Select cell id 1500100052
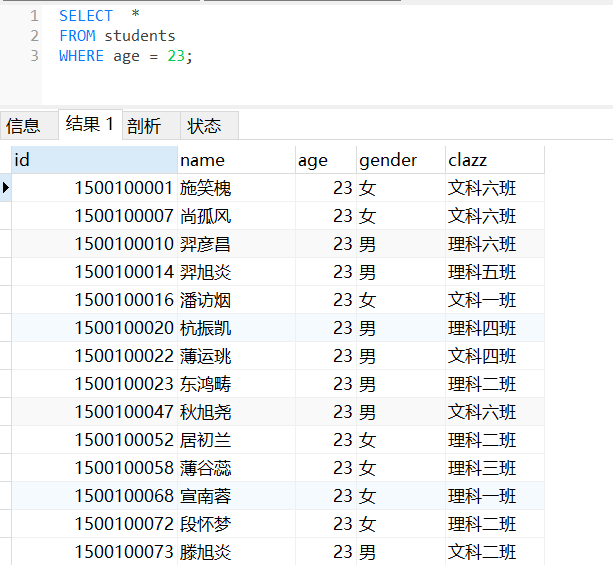Image resolution: width=613 pixels, height=565 pixels. click(95, 440)
